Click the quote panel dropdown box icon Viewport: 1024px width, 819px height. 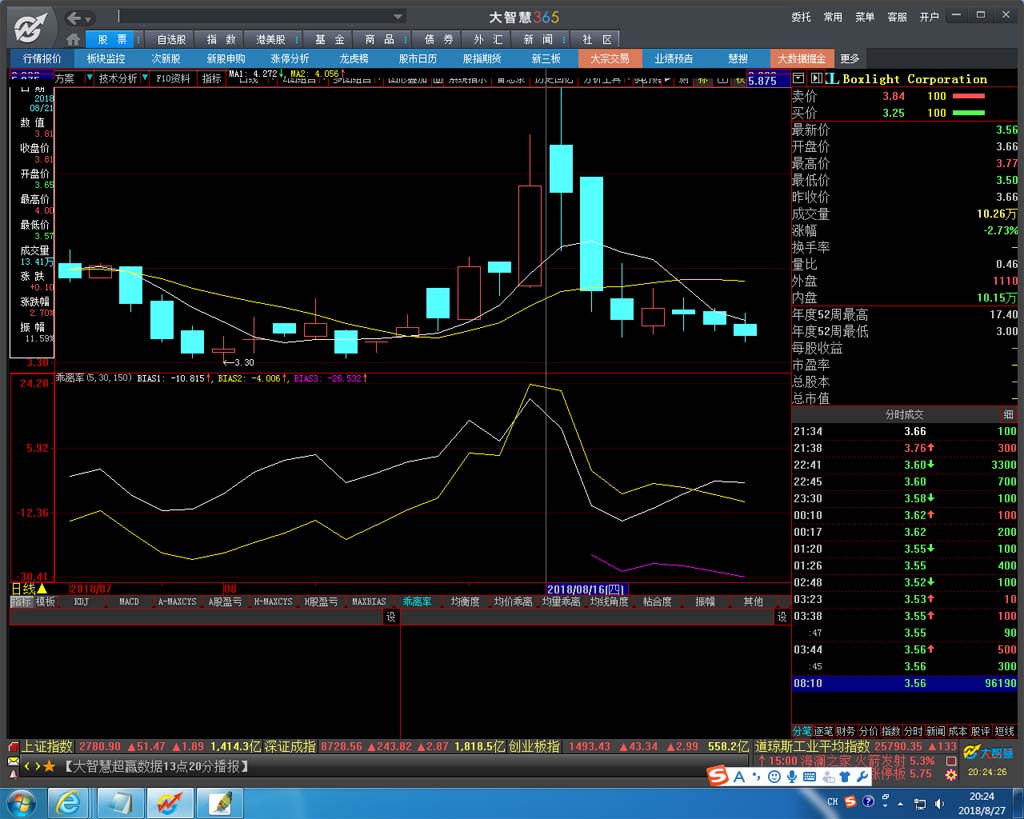click(x=798, y=78)
